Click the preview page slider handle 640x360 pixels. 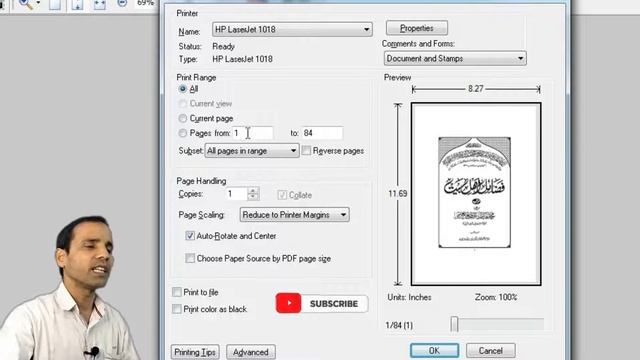click(x=454, y=324)
